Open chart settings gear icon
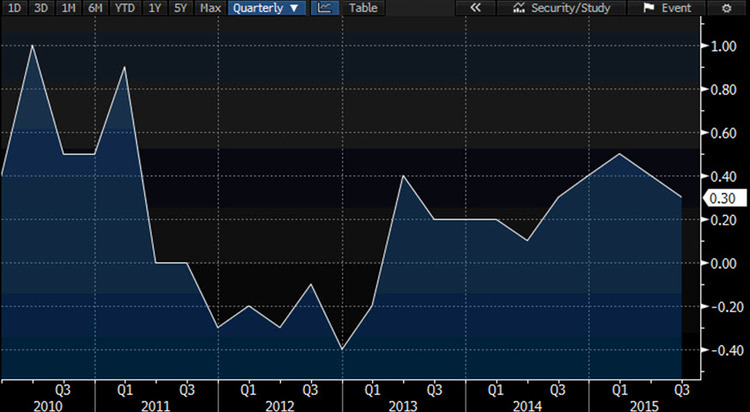The width and height of the screenshot is (750, 412). (x=726, y=8)
